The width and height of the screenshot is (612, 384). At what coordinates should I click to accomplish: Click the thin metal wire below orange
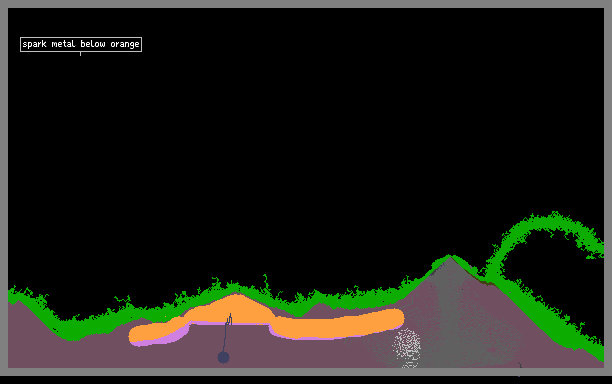[x=225, y=338]
